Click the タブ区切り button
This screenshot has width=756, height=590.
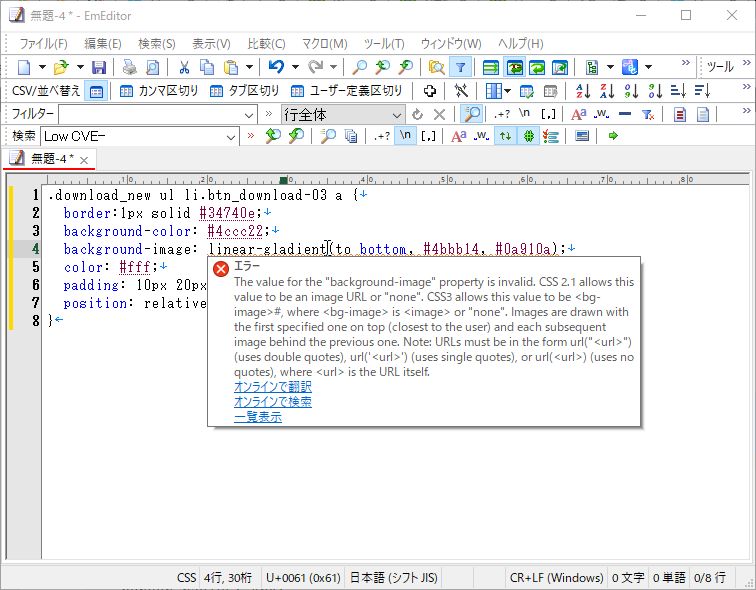tap(244, 91)
